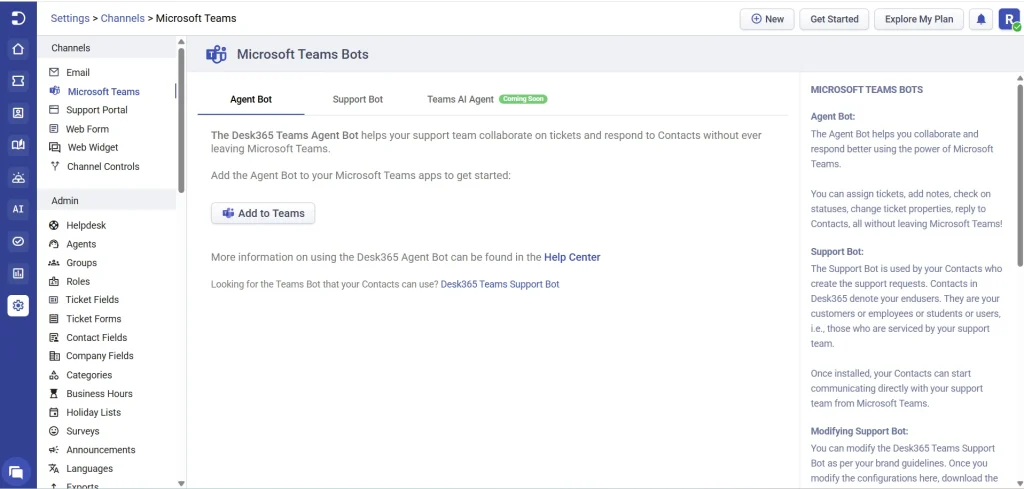1024x489 pixels.
Task: Click the Coming Soon badge
Action: point(523,99)
